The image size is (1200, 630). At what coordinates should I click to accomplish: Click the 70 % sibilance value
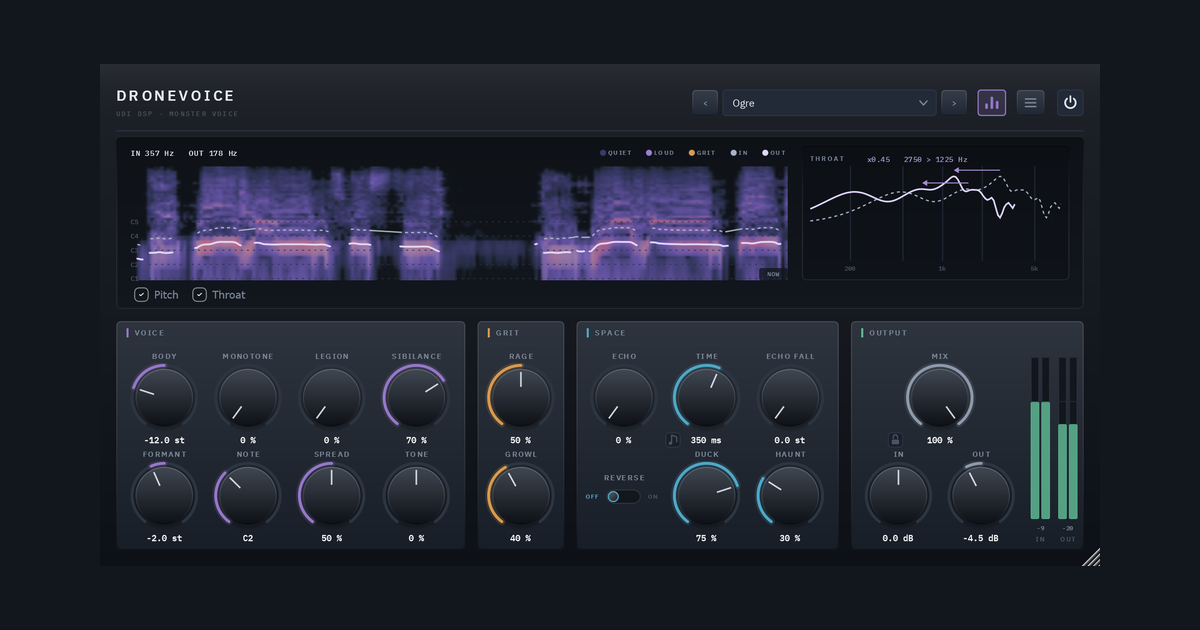point(416,440)
